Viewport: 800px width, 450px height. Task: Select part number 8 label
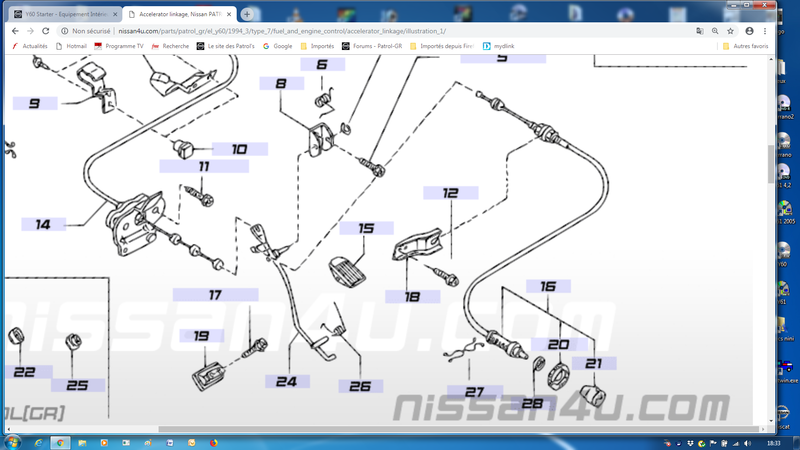point(282,83)
